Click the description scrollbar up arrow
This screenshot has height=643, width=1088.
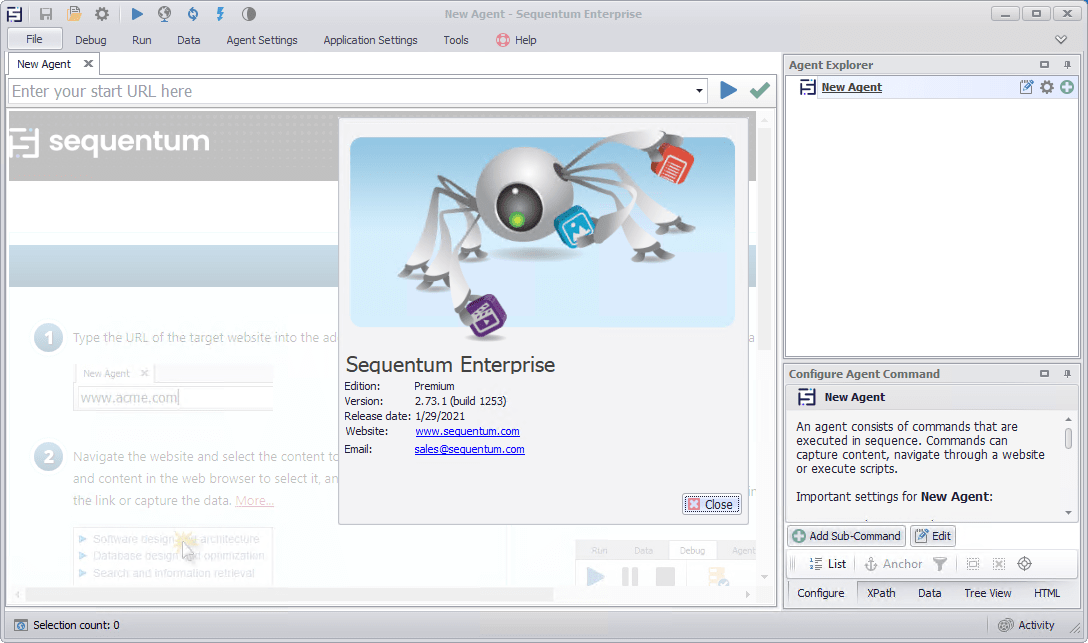coord(1069,420)
